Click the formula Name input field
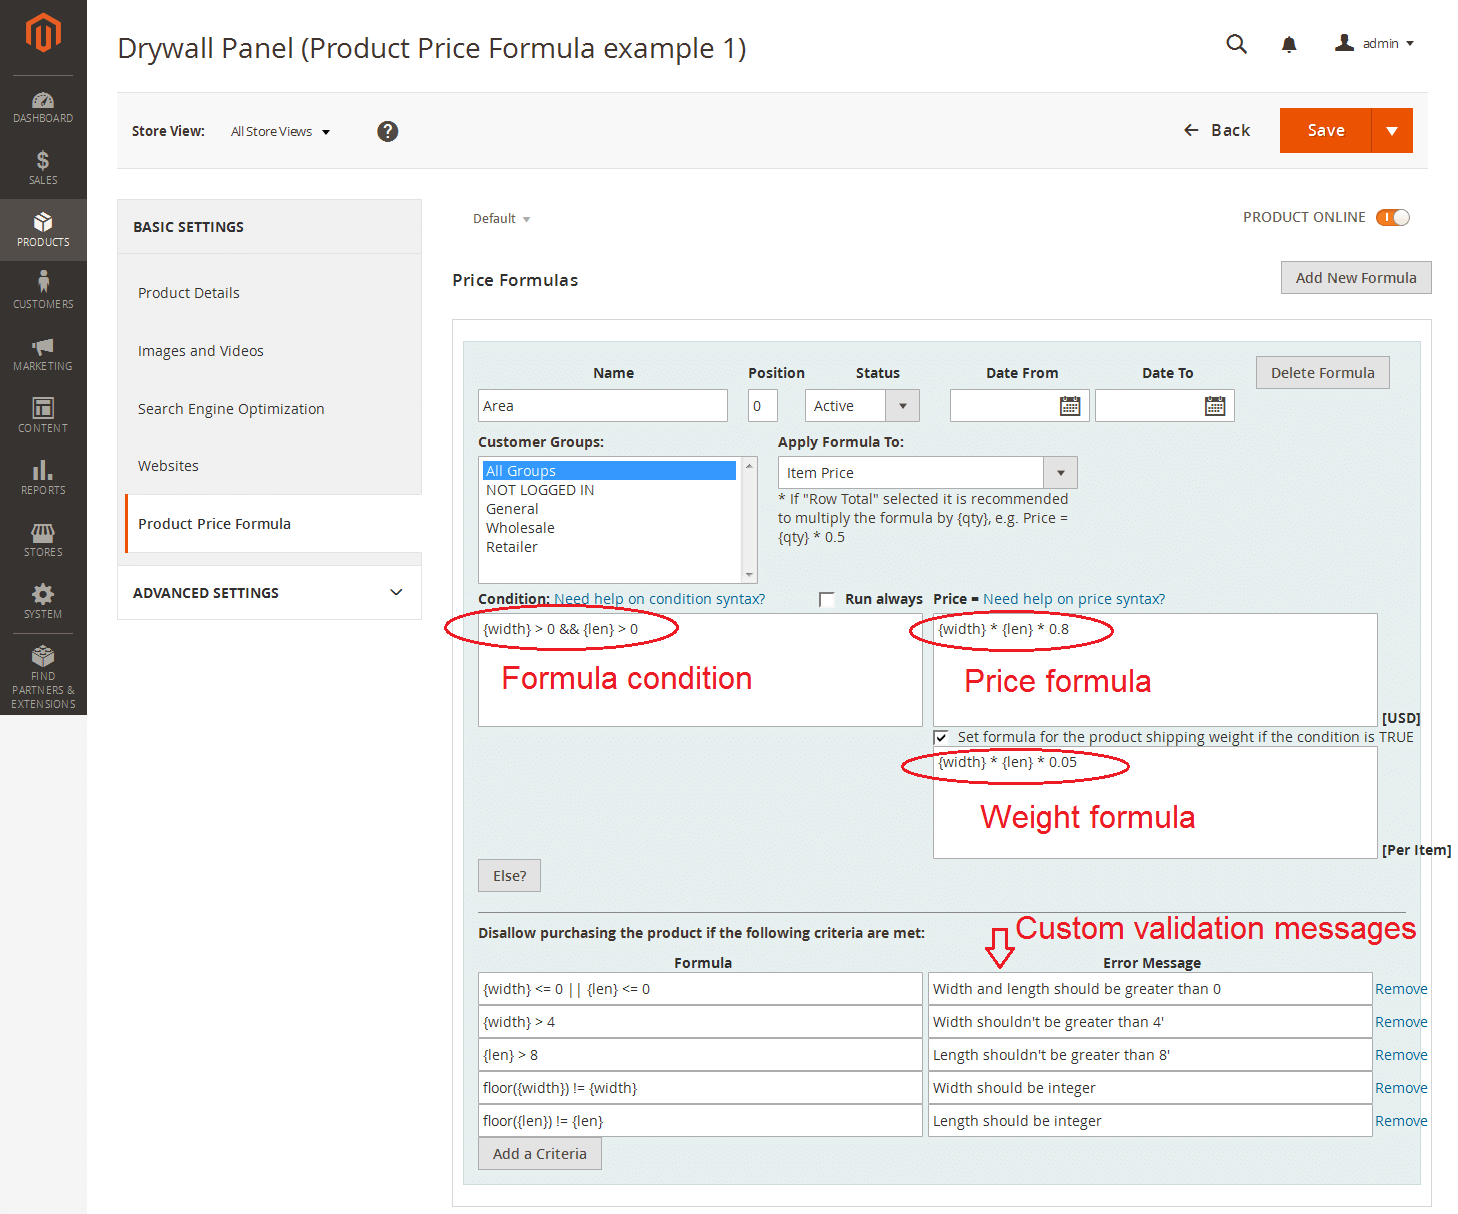1458x1214 pixels. coord(602,406)
